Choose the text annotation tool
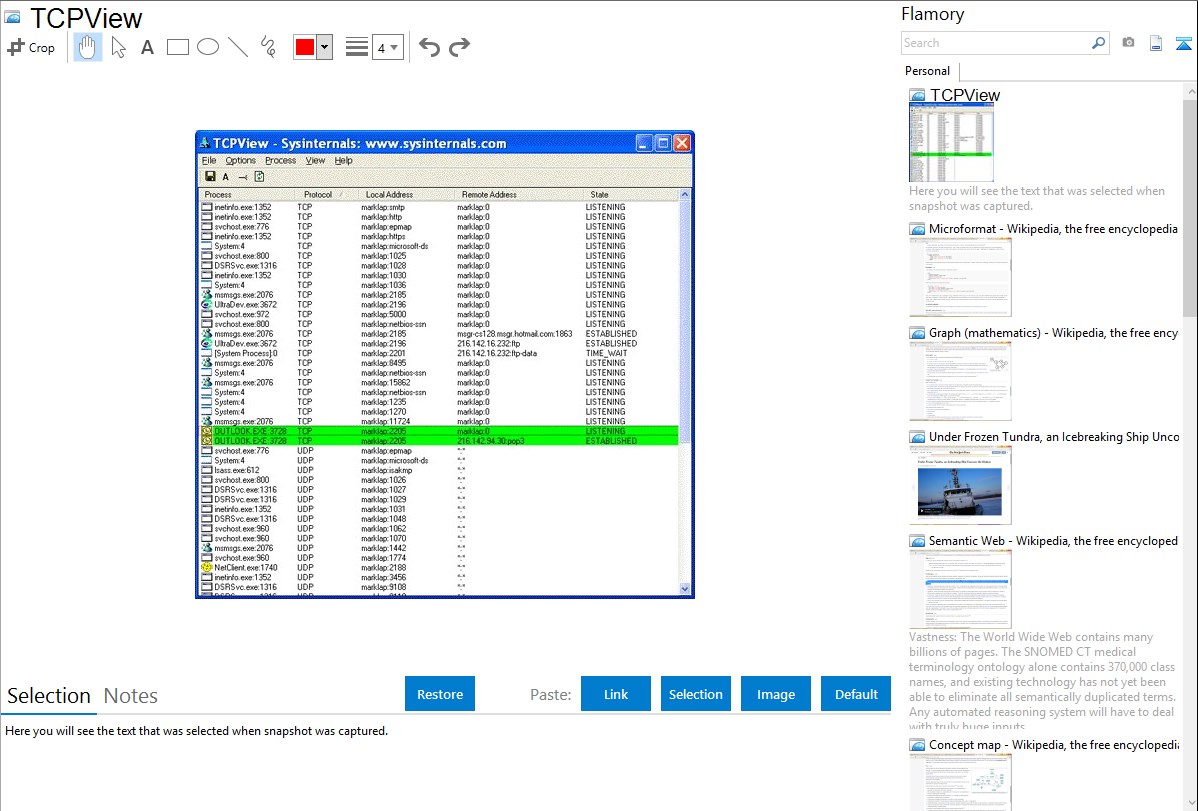1198x811 pixels. pos(147,47)
